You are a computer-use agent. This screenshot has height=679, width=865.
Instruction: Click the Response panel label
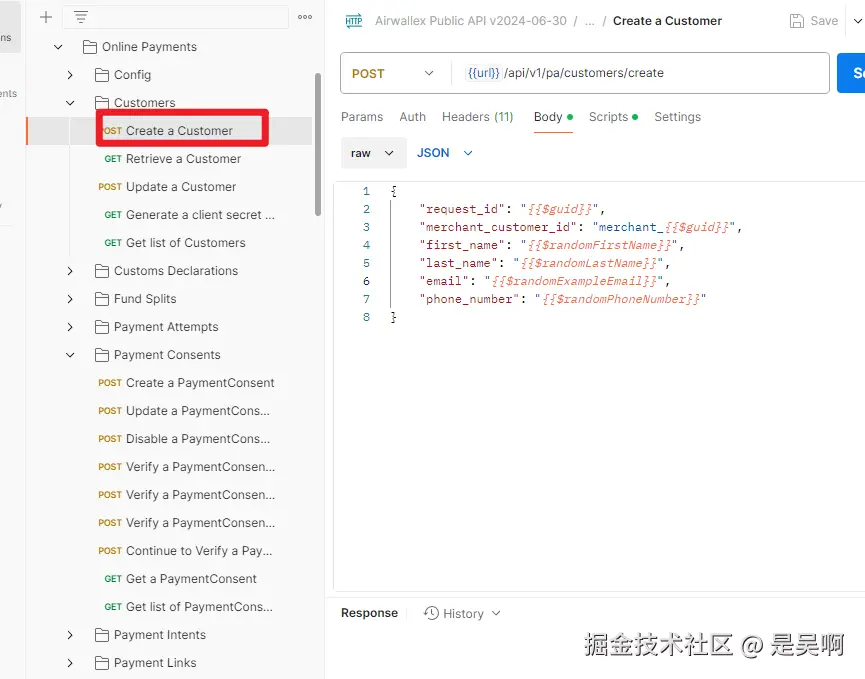click(369, 613)
